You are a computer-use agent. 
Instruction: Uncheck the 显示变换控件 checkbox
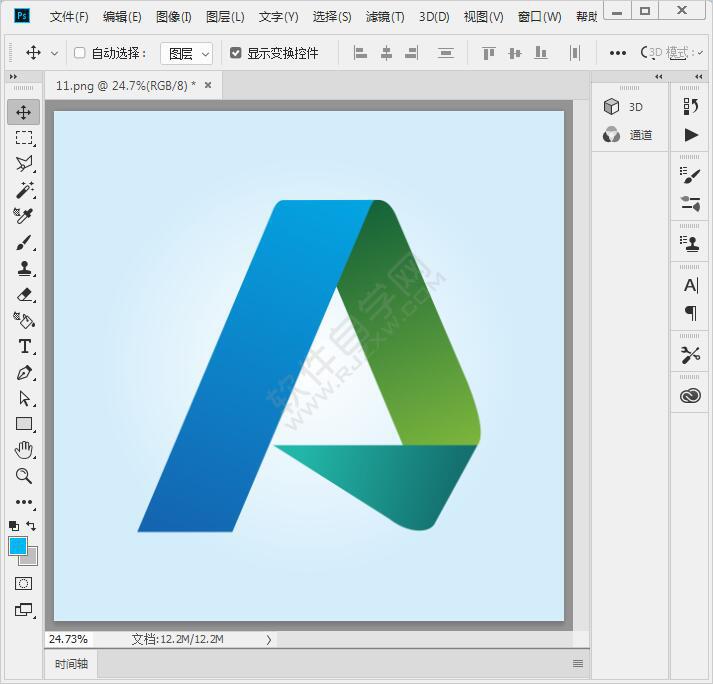tap(235, 53)
